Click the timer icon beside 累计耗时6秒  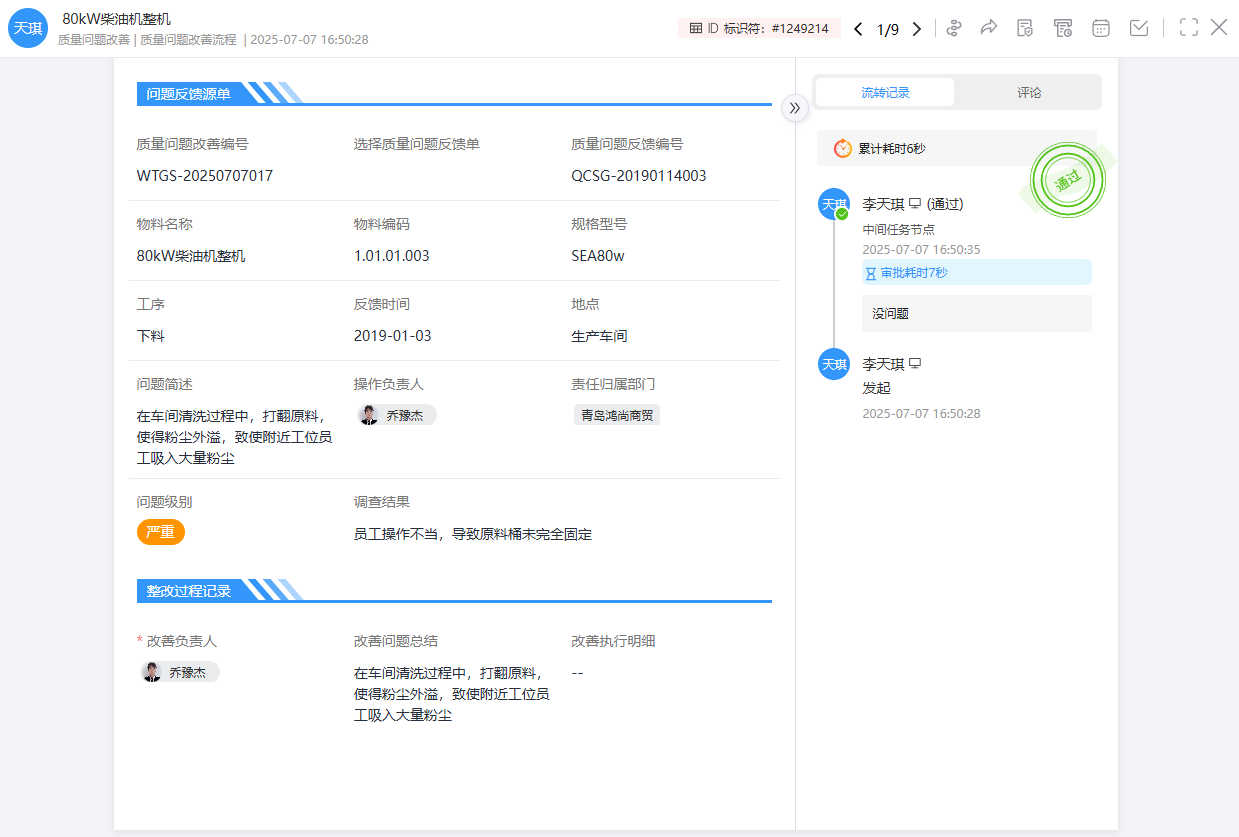(842, 147)
